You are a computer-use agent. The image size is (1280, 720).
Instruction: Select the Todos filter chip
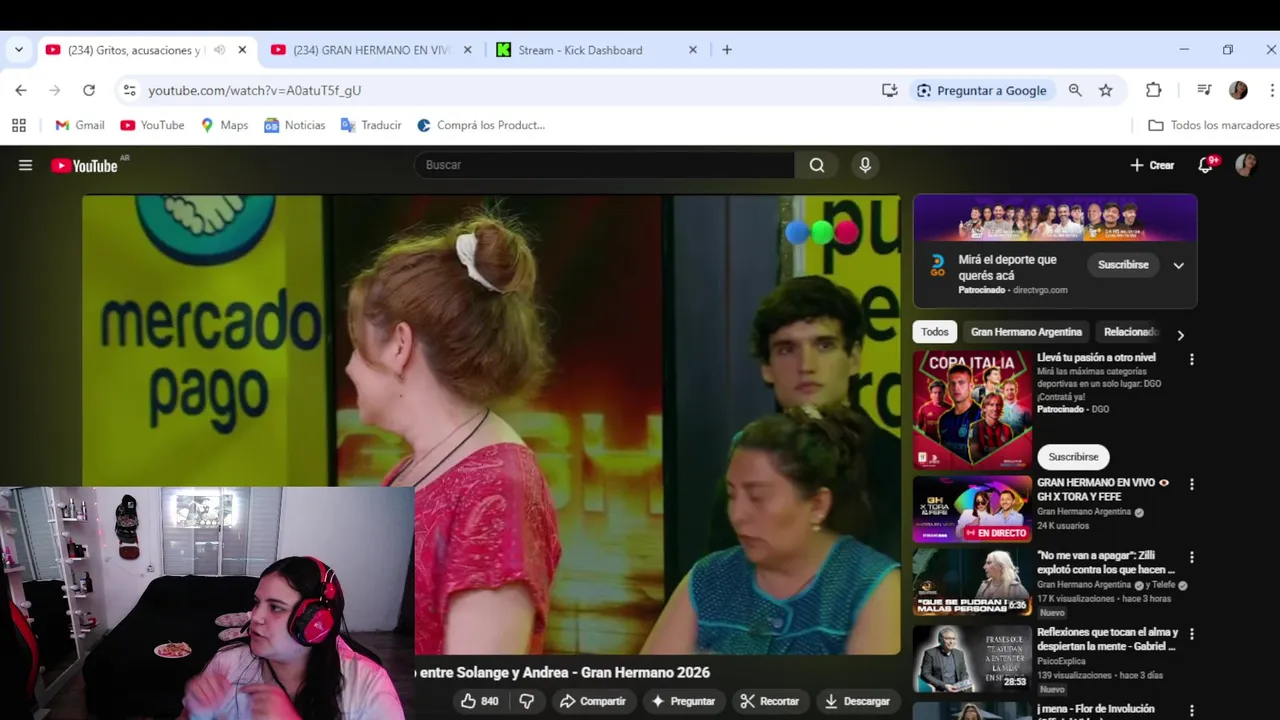934,332
